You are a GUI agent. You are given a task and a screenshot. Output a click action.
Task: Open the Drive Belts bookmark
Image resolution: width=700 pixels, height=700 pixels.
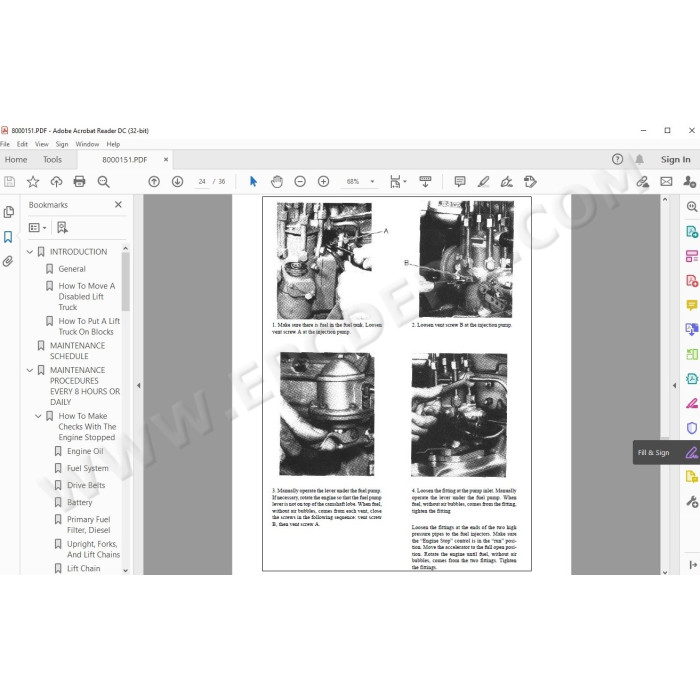click(x=86, y=485)
